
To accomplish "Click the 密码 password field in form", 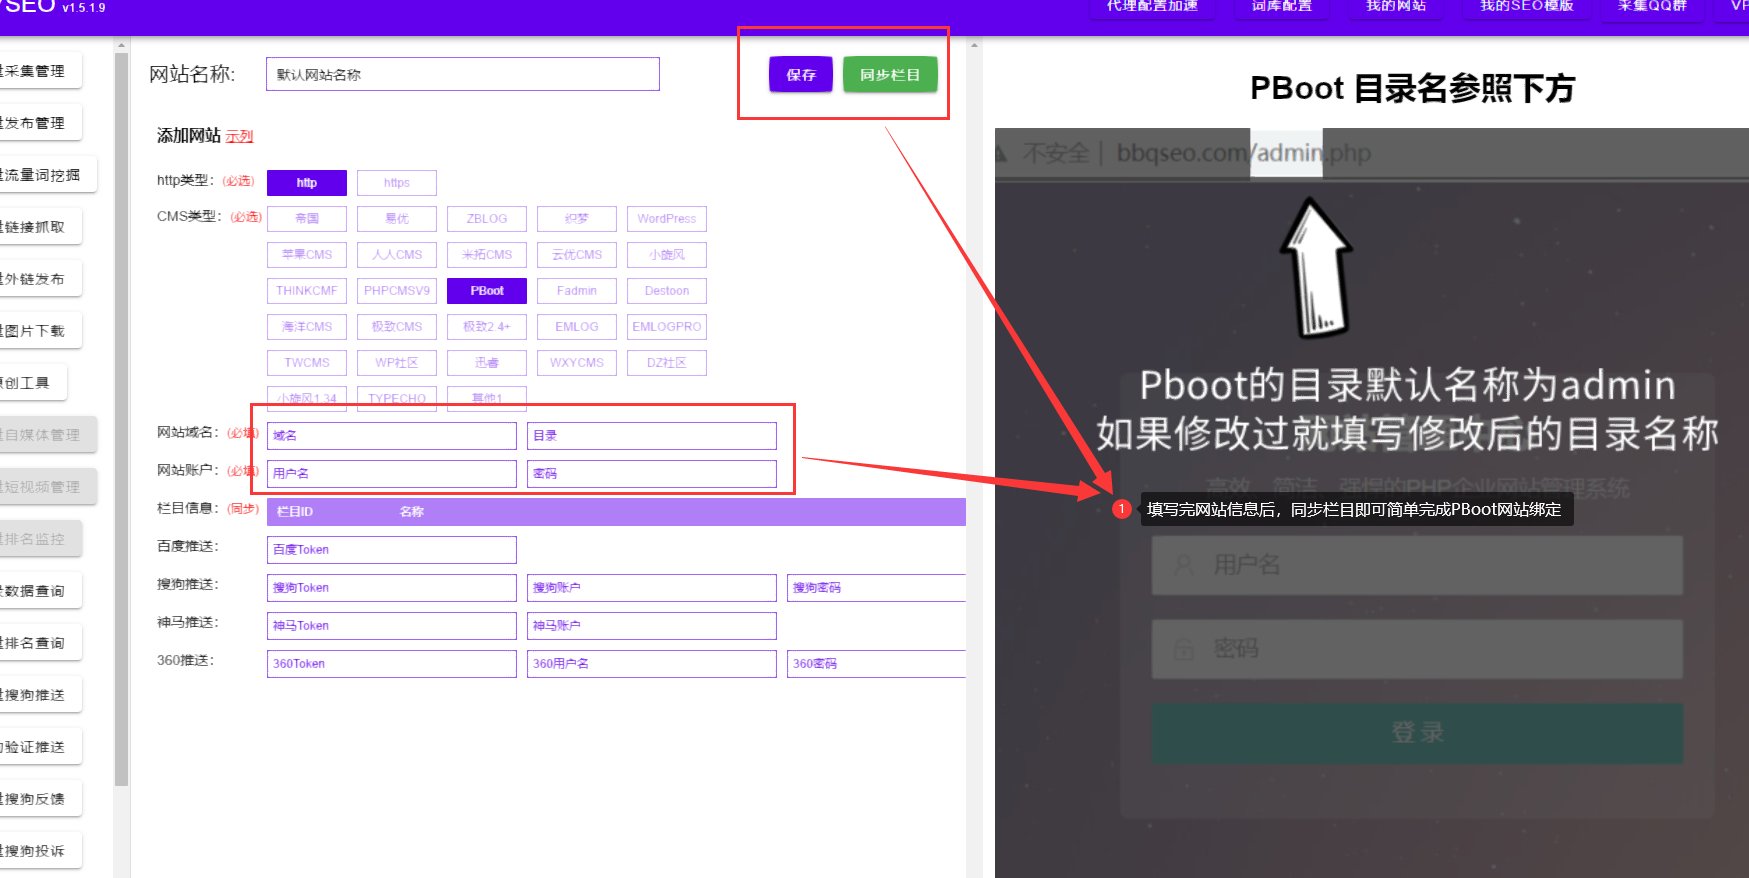I will [652, 474].
